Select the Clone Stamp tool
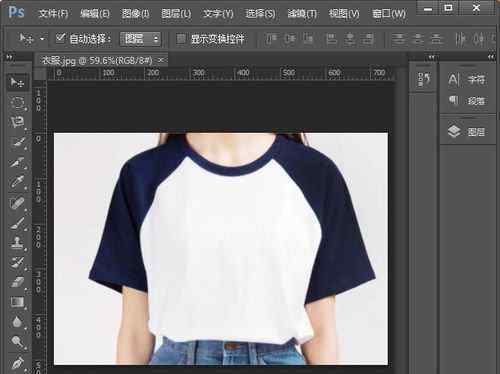Viewport: 500px width, 374px height. (17, 243)
